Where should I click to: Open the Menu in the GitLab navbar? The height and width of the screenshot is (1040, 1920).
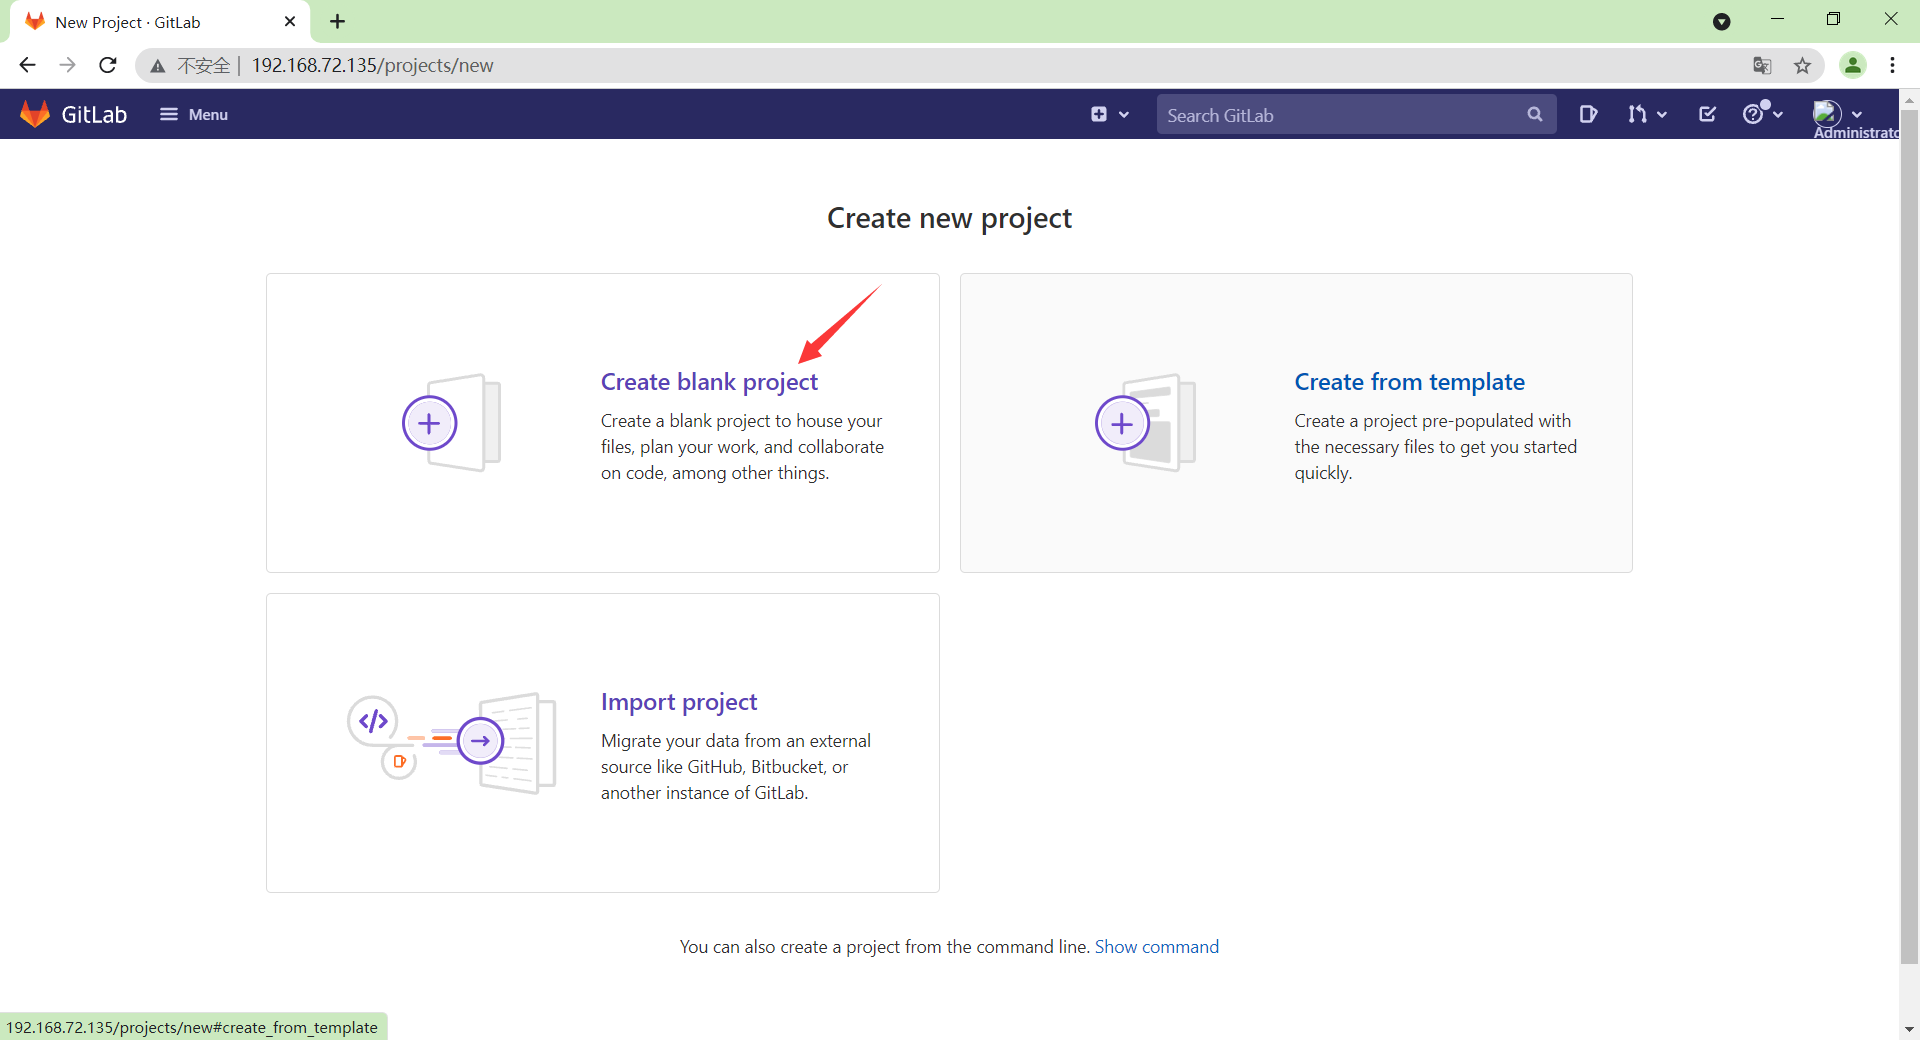[x=193, y=114]
